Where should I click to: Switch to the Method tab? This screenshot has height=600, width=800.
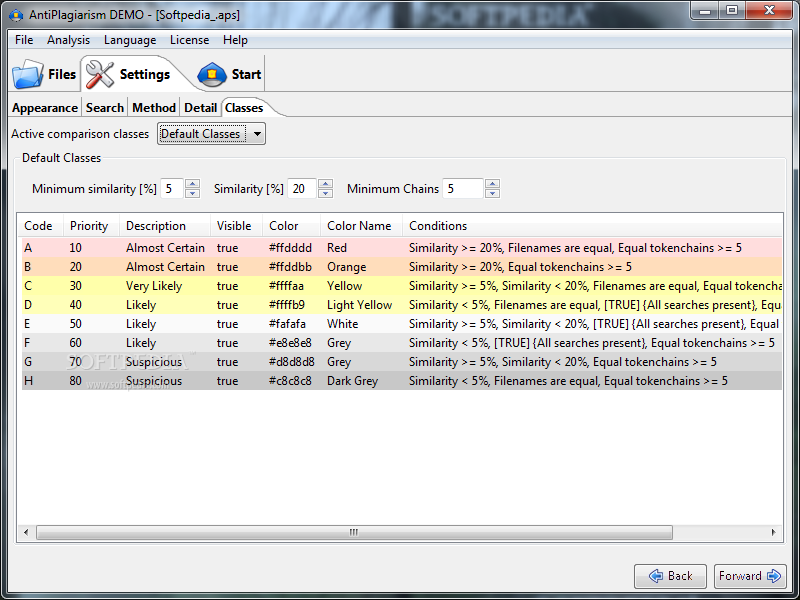(x=154, y=108)
